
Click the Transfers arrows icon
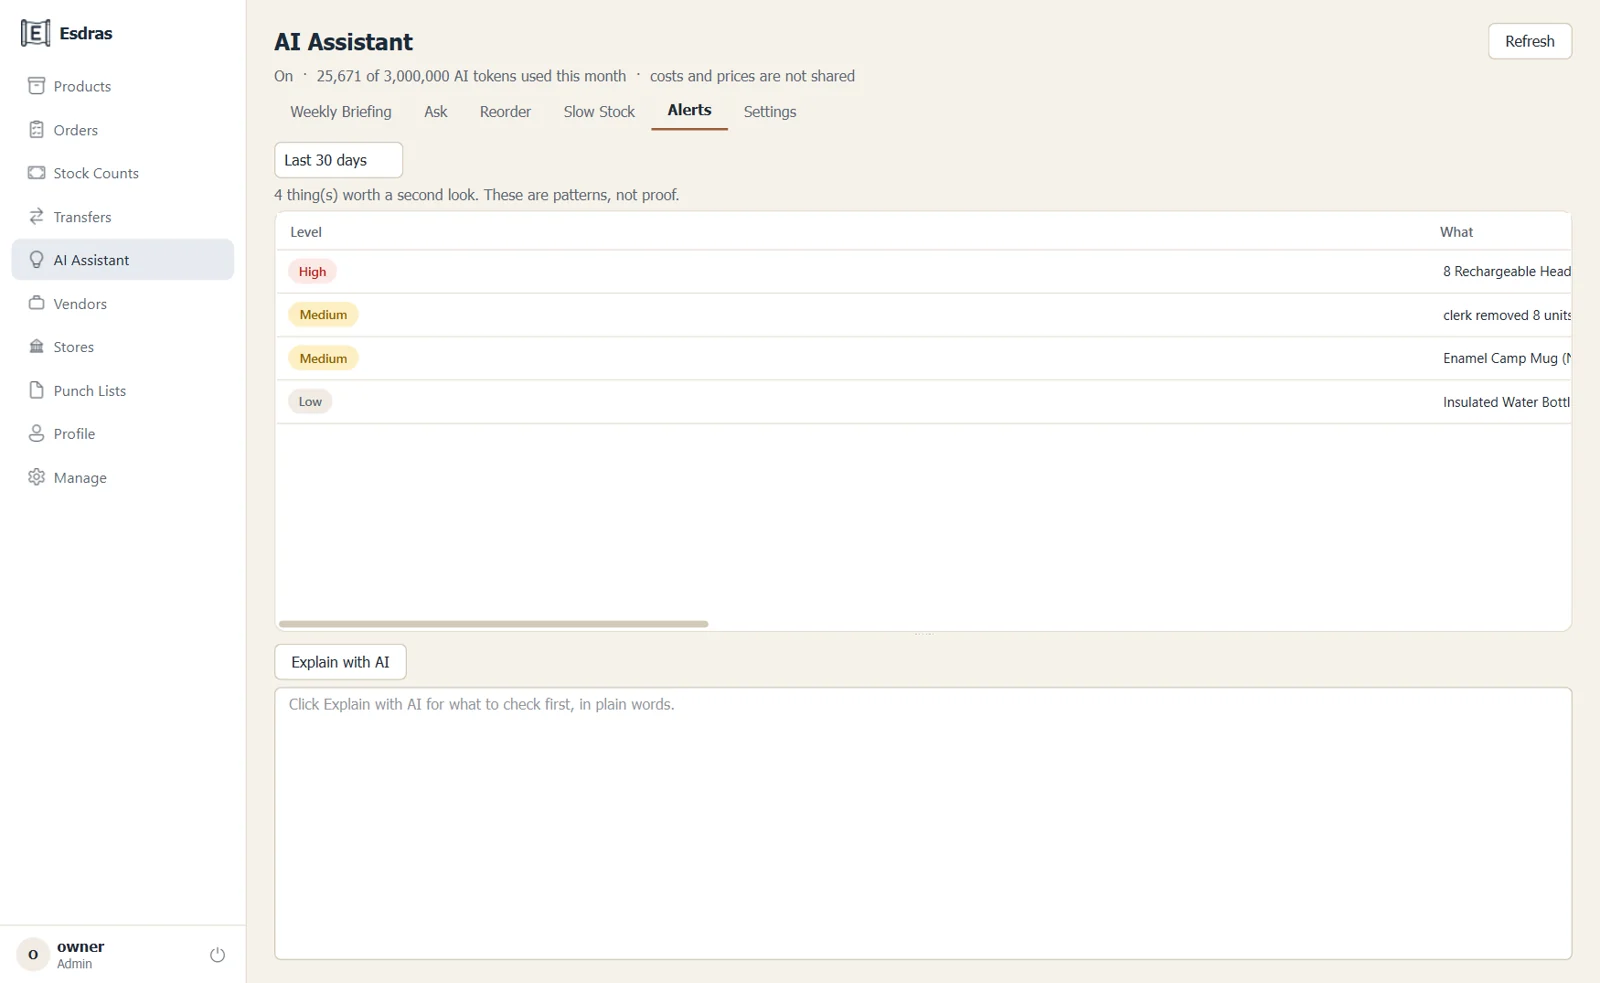coord(37,217)
